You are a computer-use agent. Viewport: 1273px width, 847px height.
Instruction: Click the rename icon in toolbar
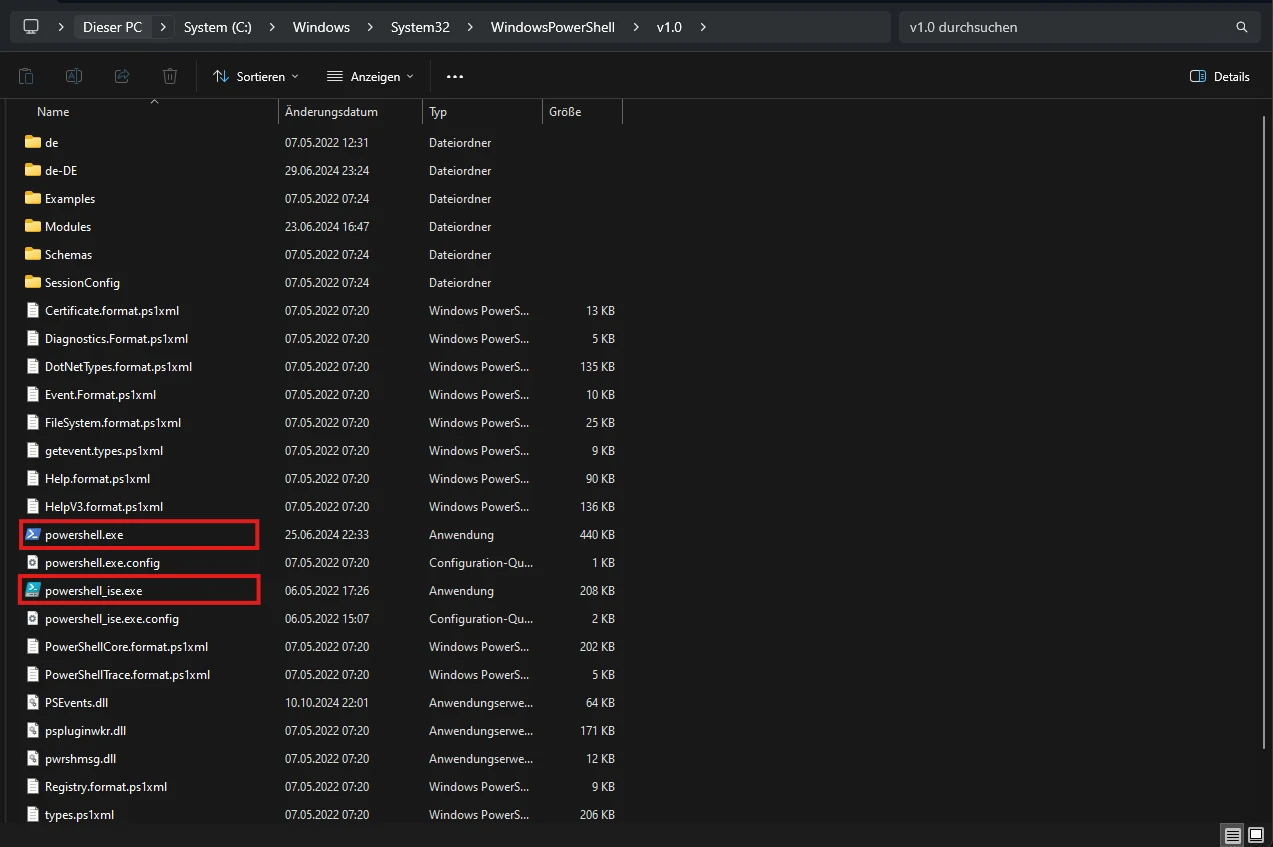tap(74, 76)
